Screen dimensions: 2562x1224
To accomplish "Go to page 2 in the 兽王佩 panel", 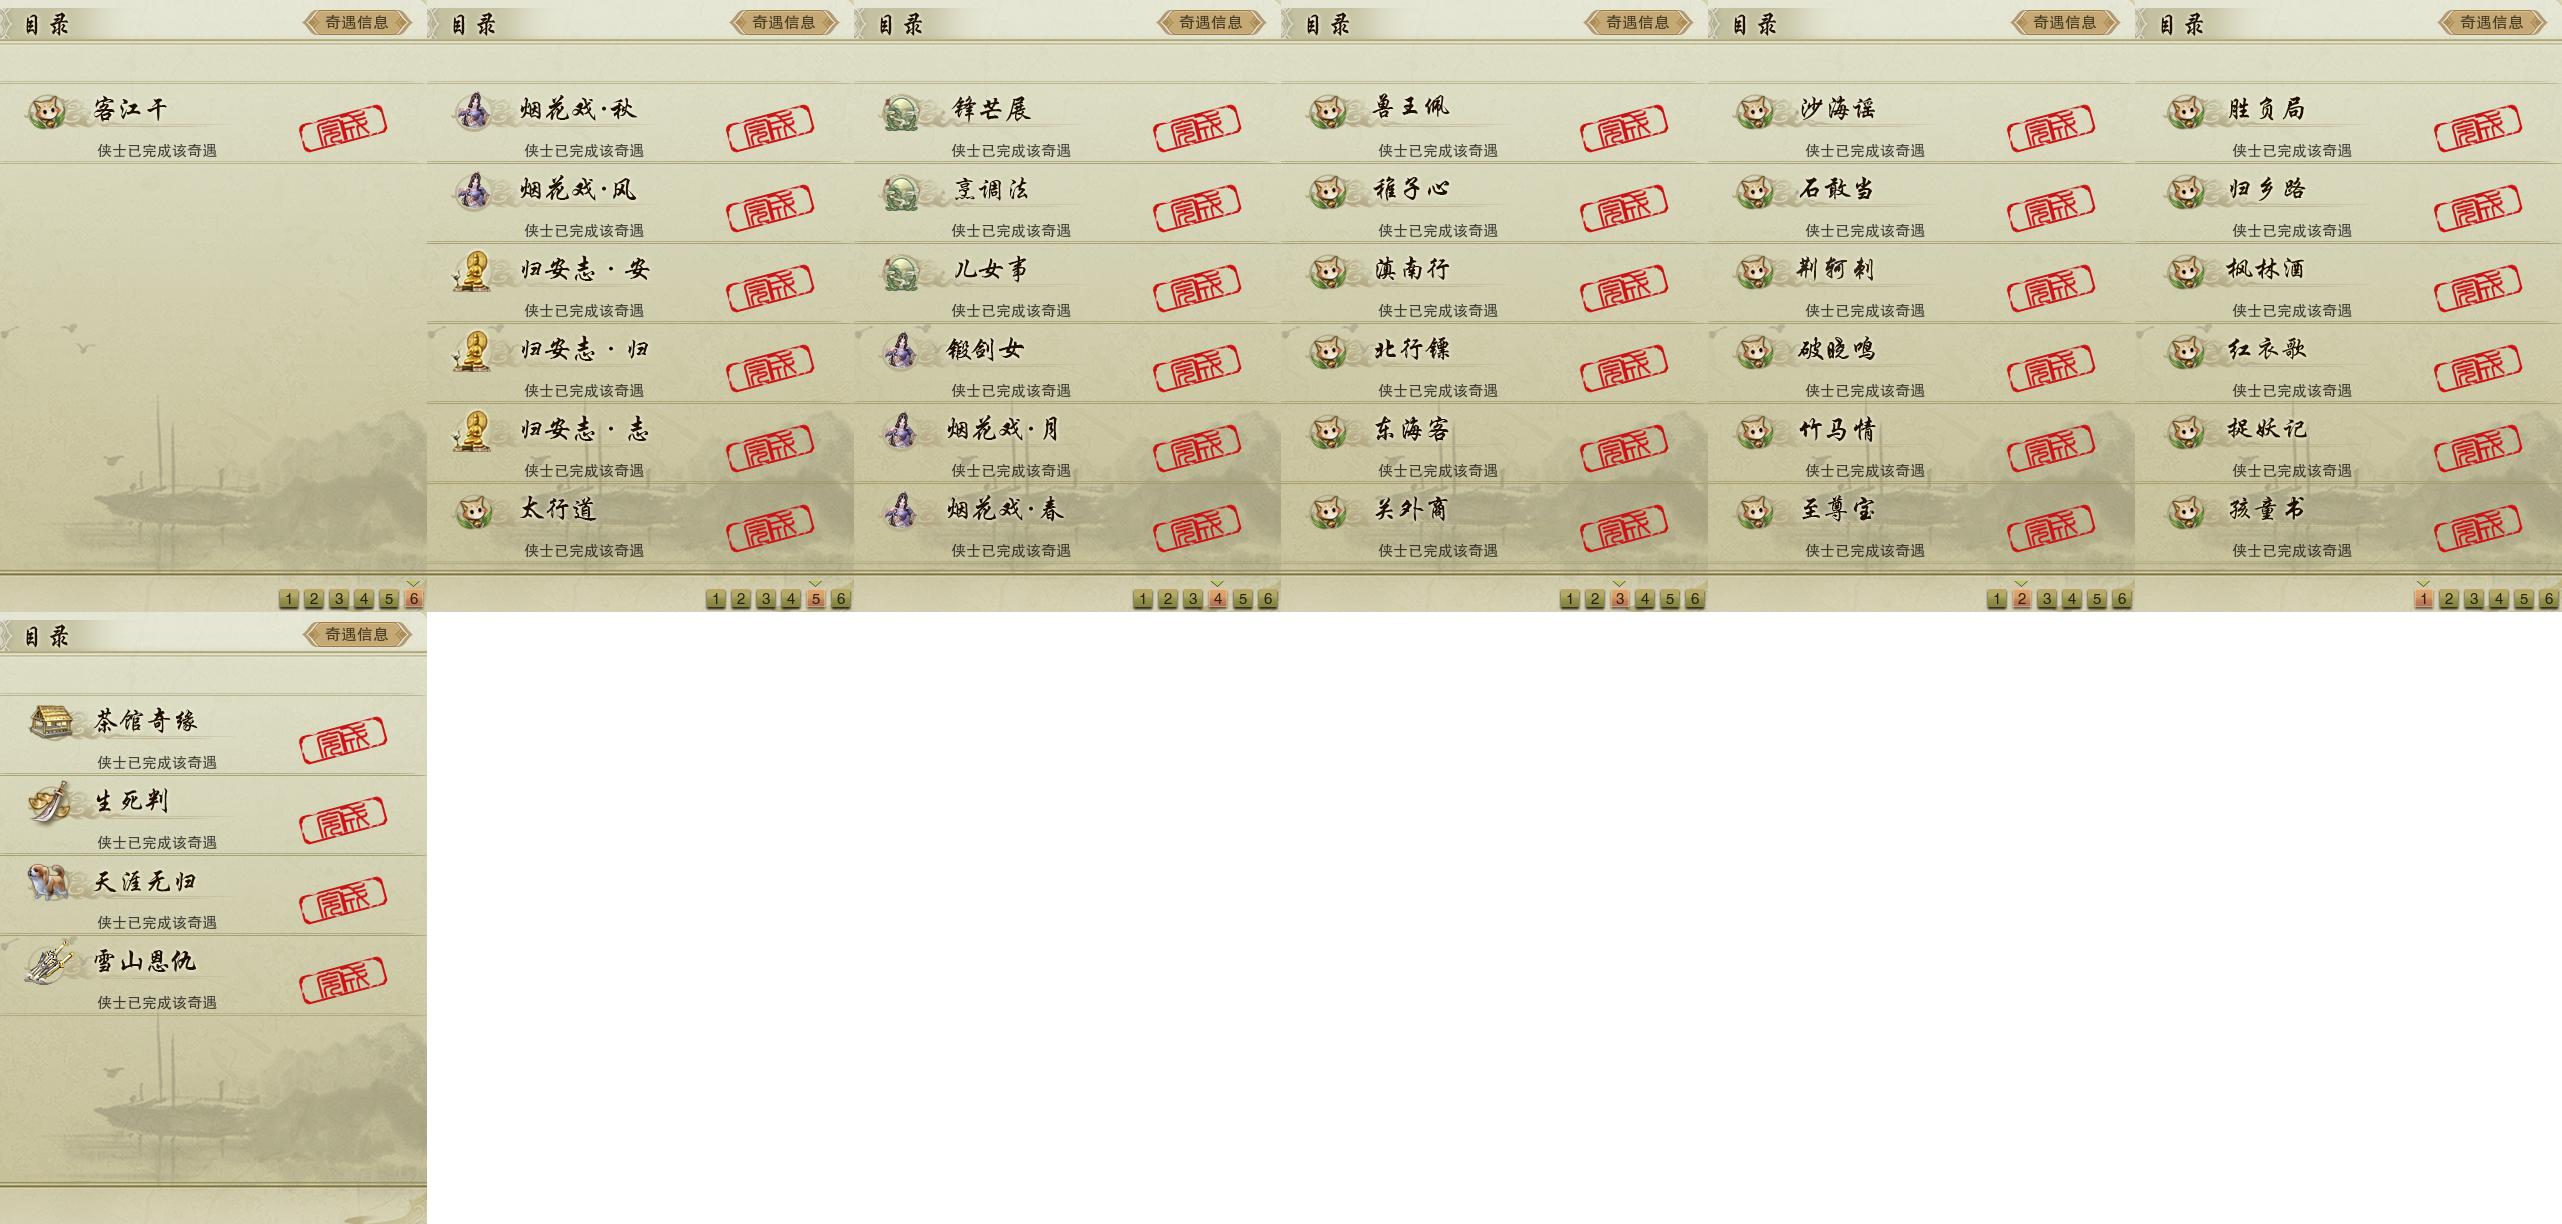I will pyautogui.click(x=1595, y=599).
